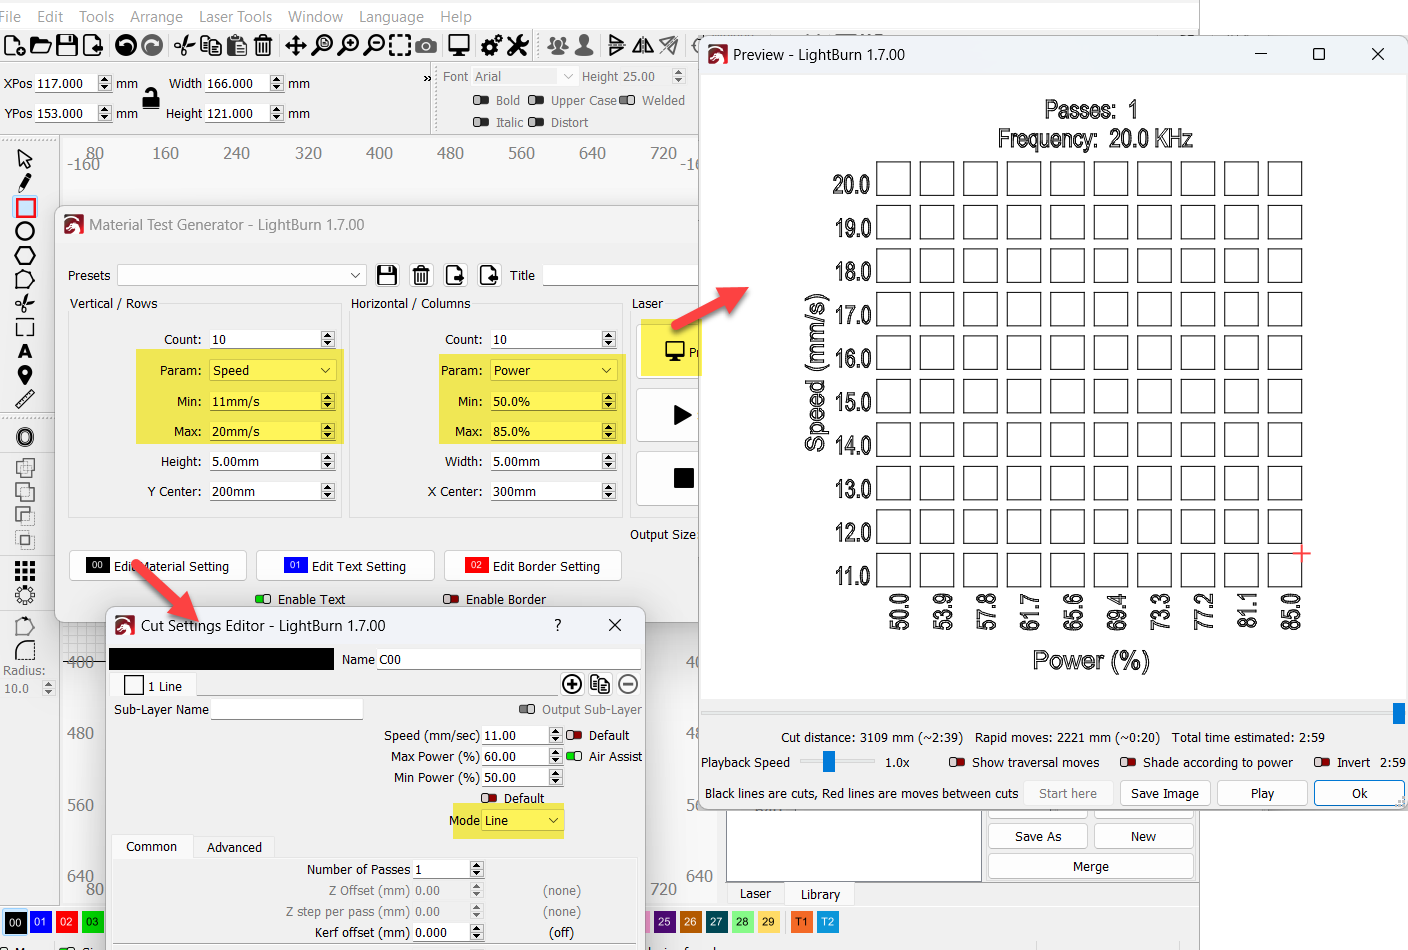Toggle Upper Case switch
1408x950 pixels.
point(536,100)
